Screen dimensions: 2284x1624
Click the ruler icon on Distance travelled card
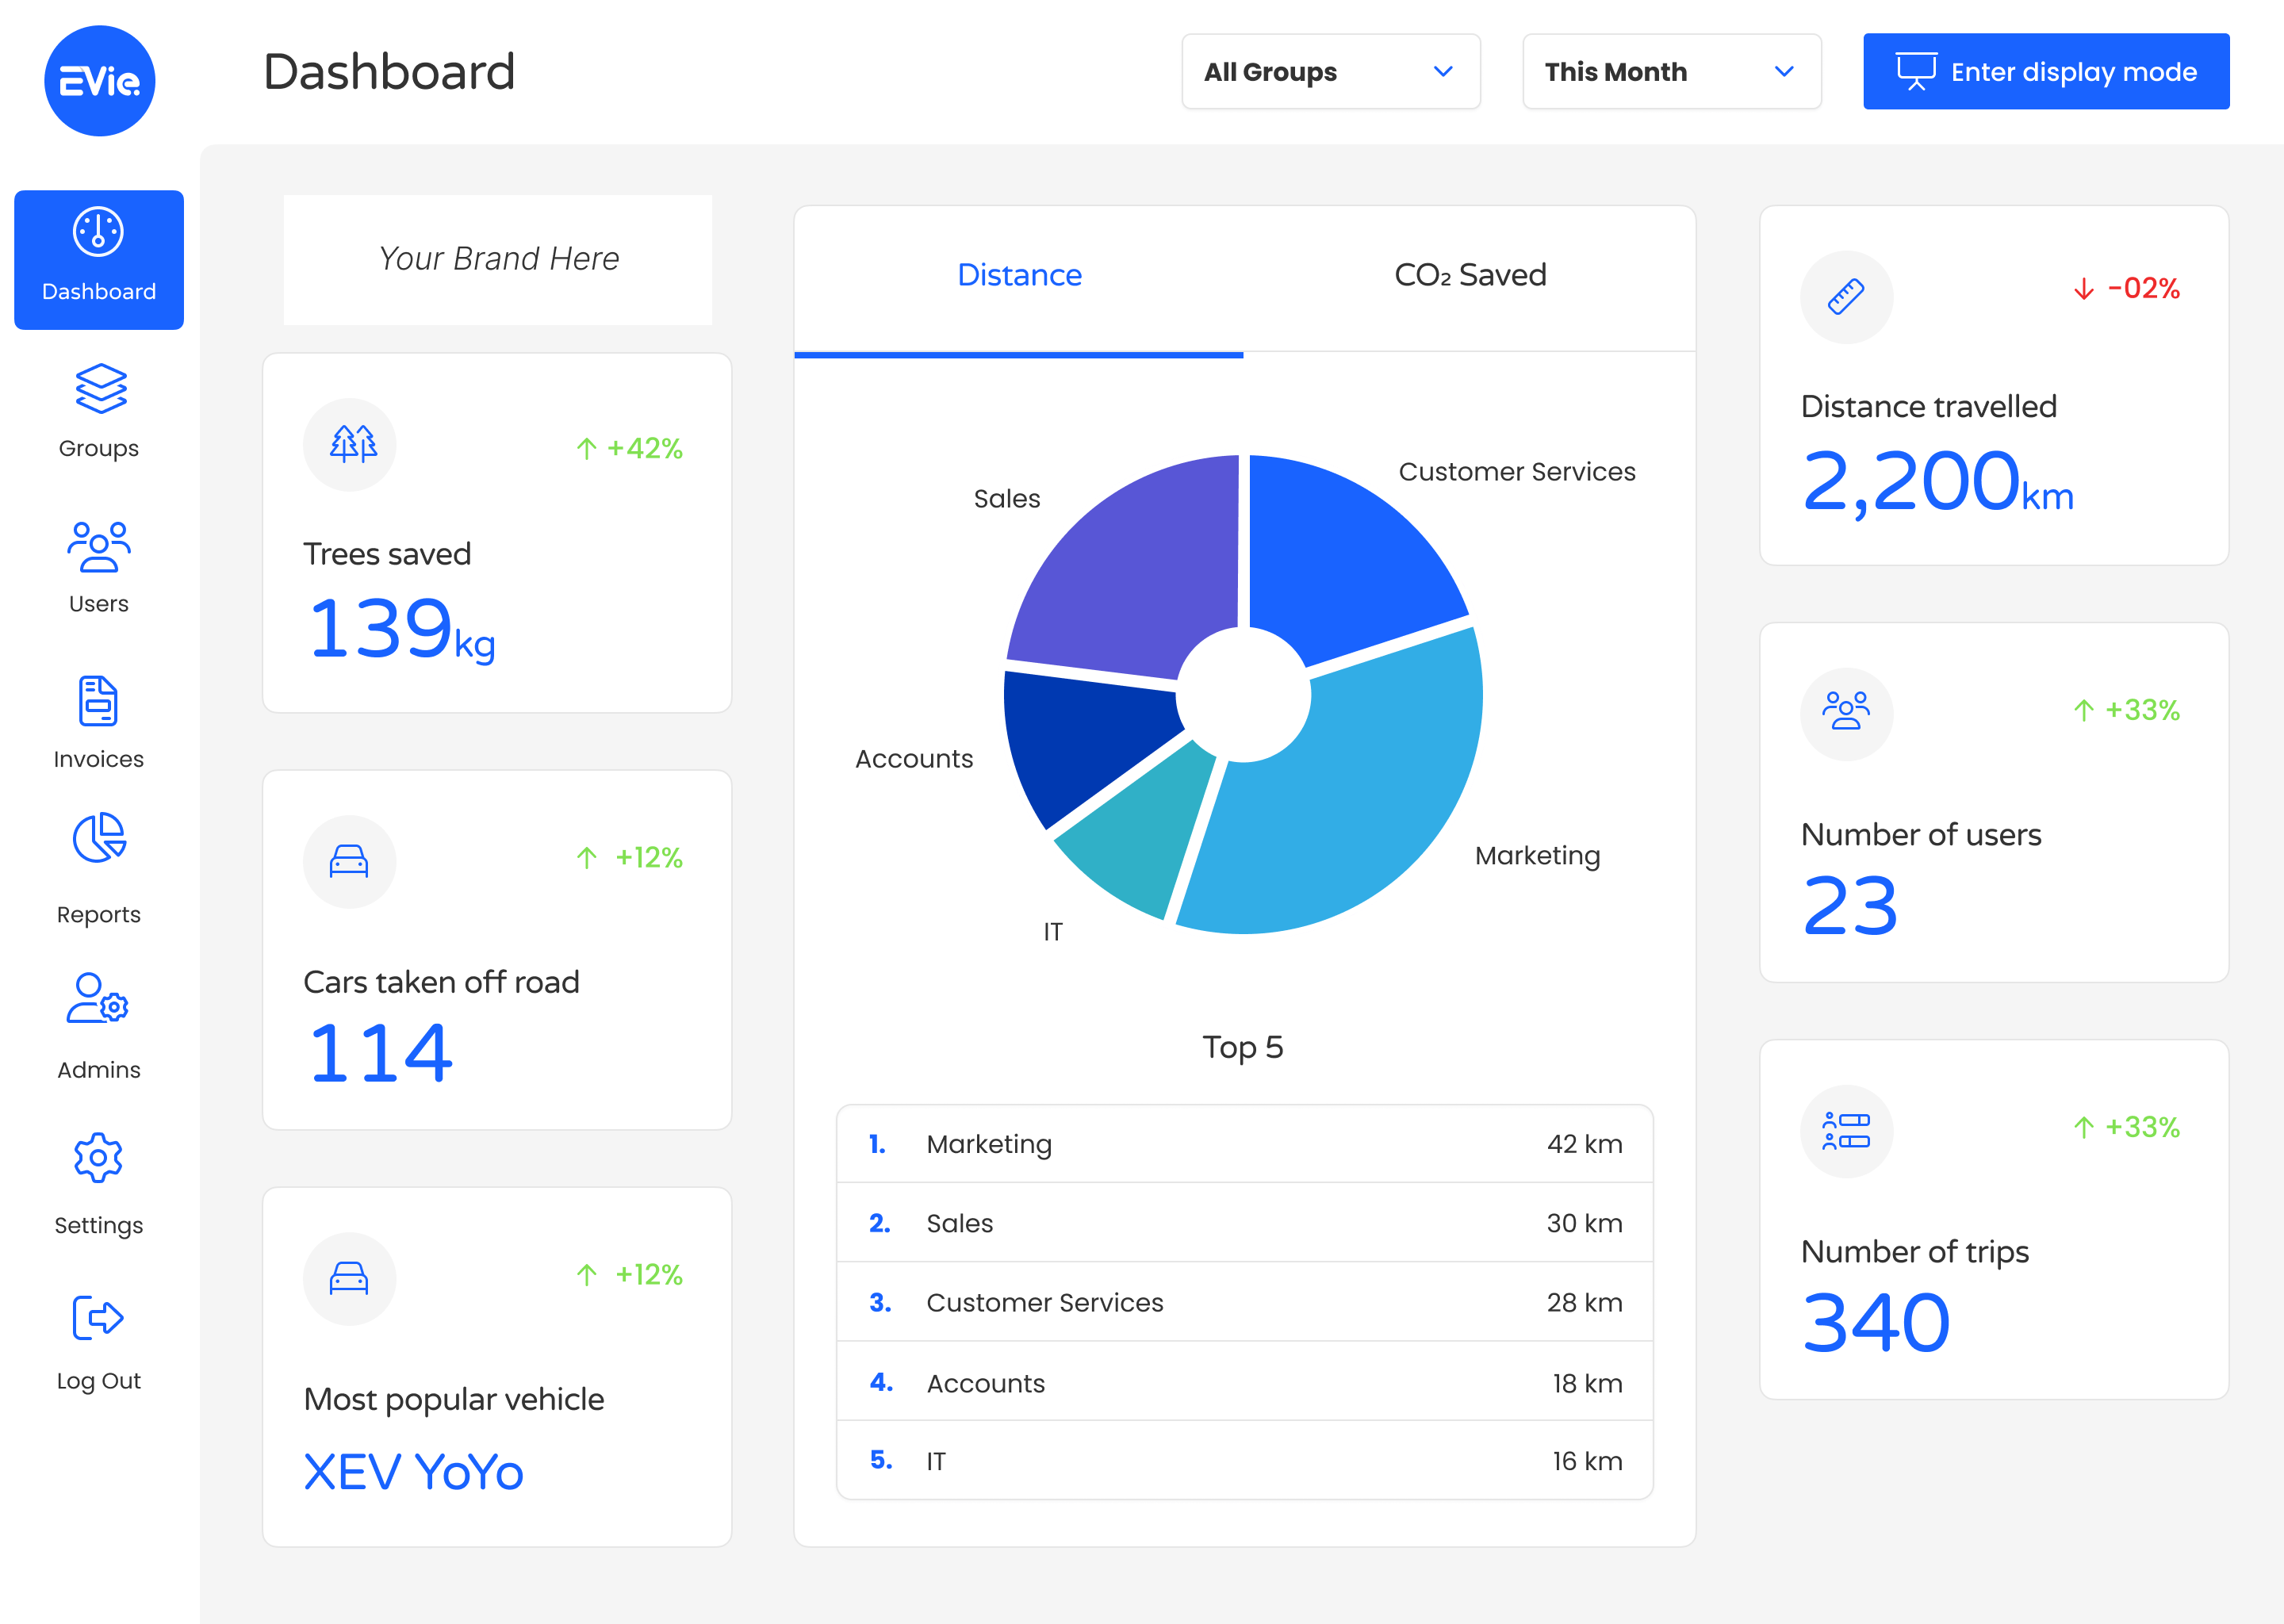(1846, 297)
